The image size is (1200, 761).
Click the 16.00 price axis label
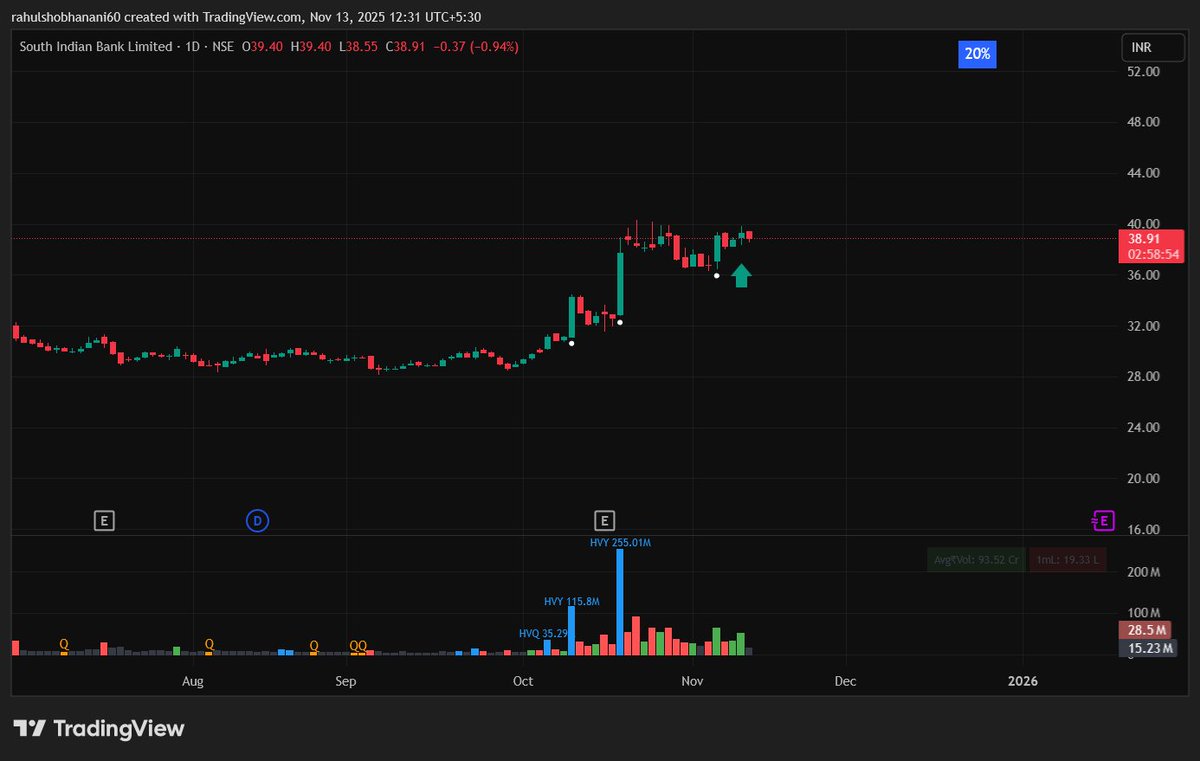pos(1142,529)
